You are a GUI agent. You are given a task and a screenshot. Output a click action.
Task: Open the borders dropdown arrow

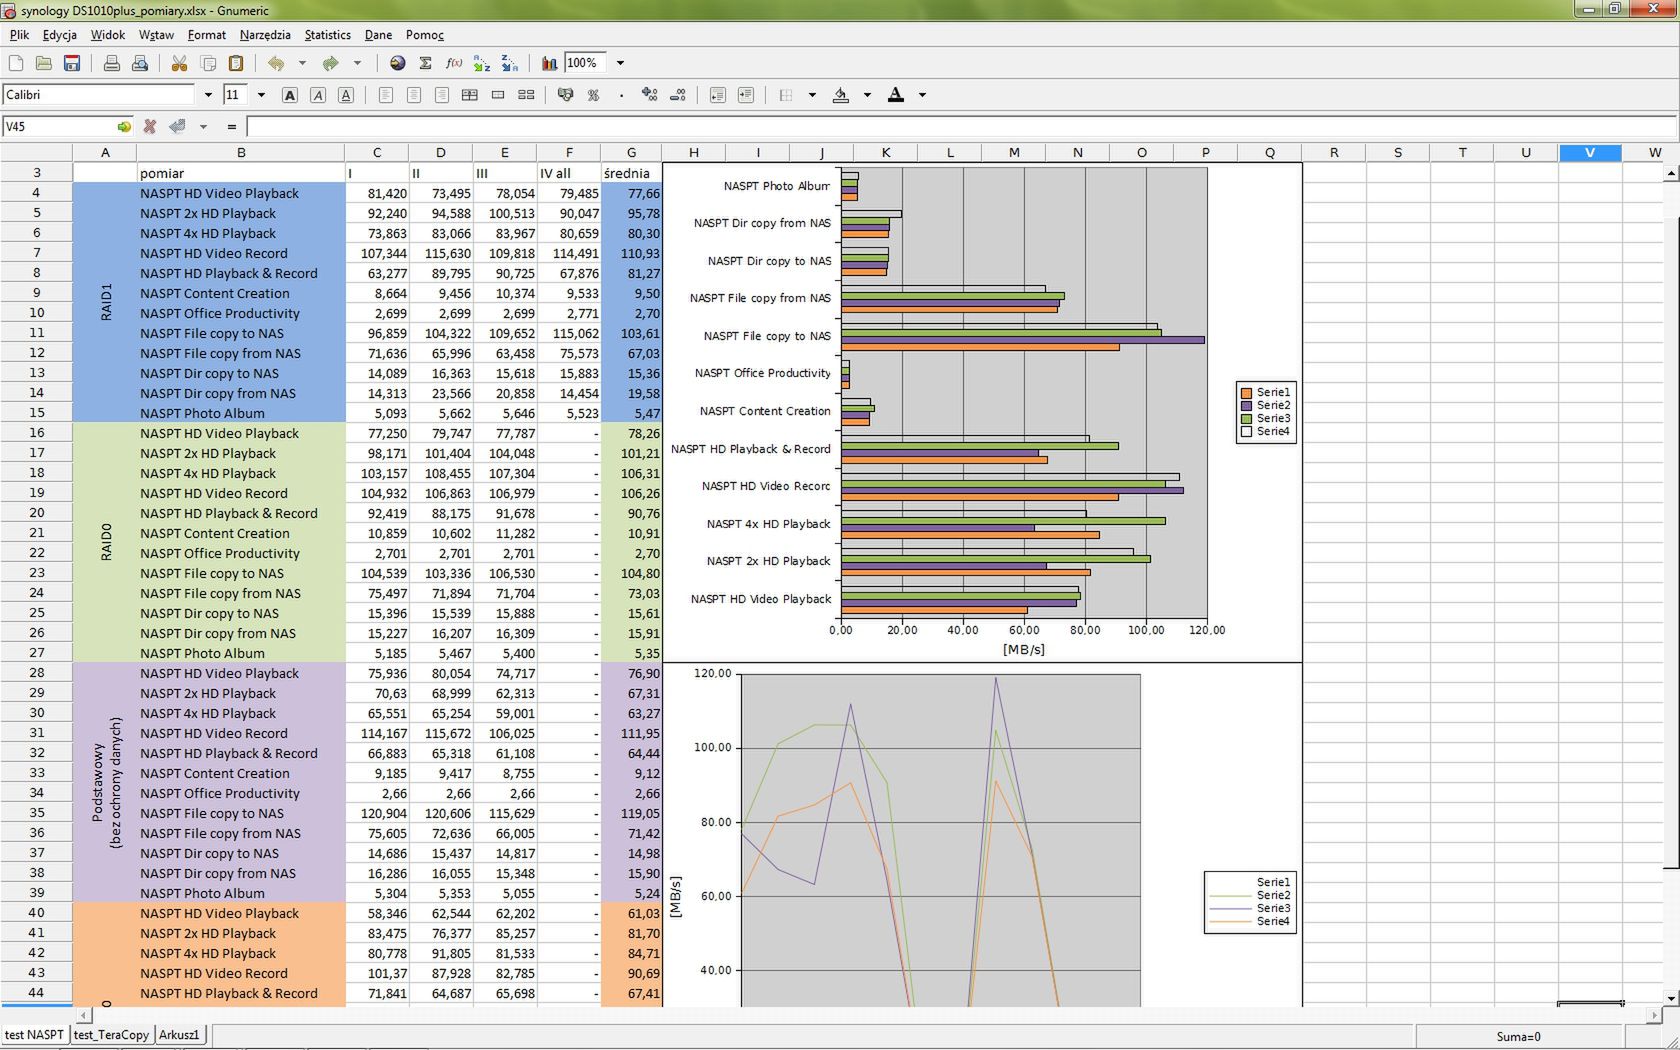(x=812, y=94)
